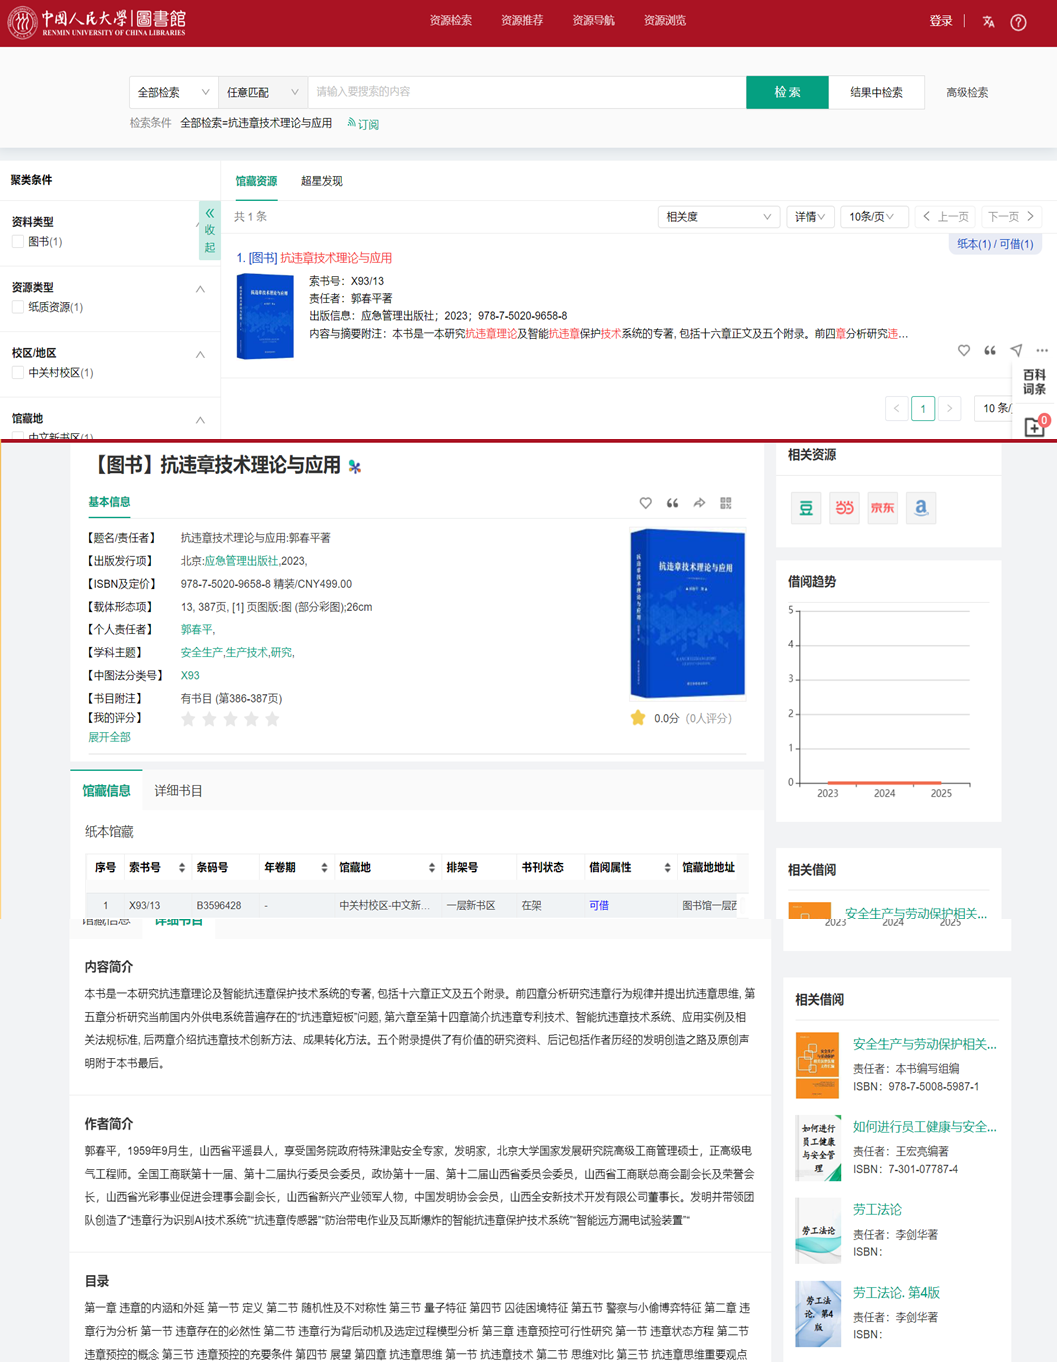Click the X93 classification number link

(x=190, y=676)
